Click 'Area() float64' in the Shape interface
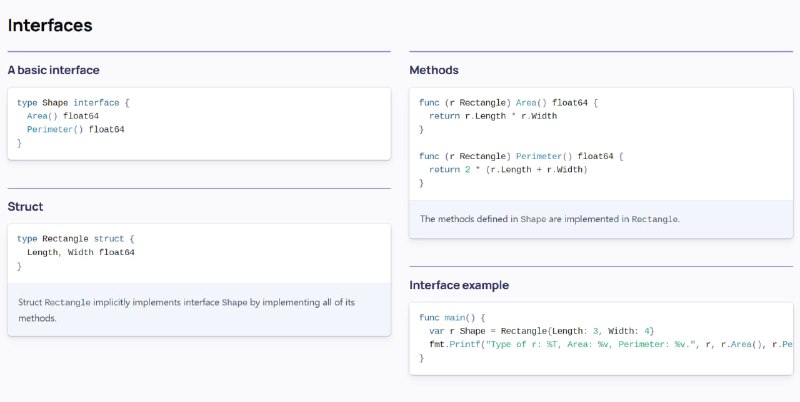800x402 pixels. 63,116
